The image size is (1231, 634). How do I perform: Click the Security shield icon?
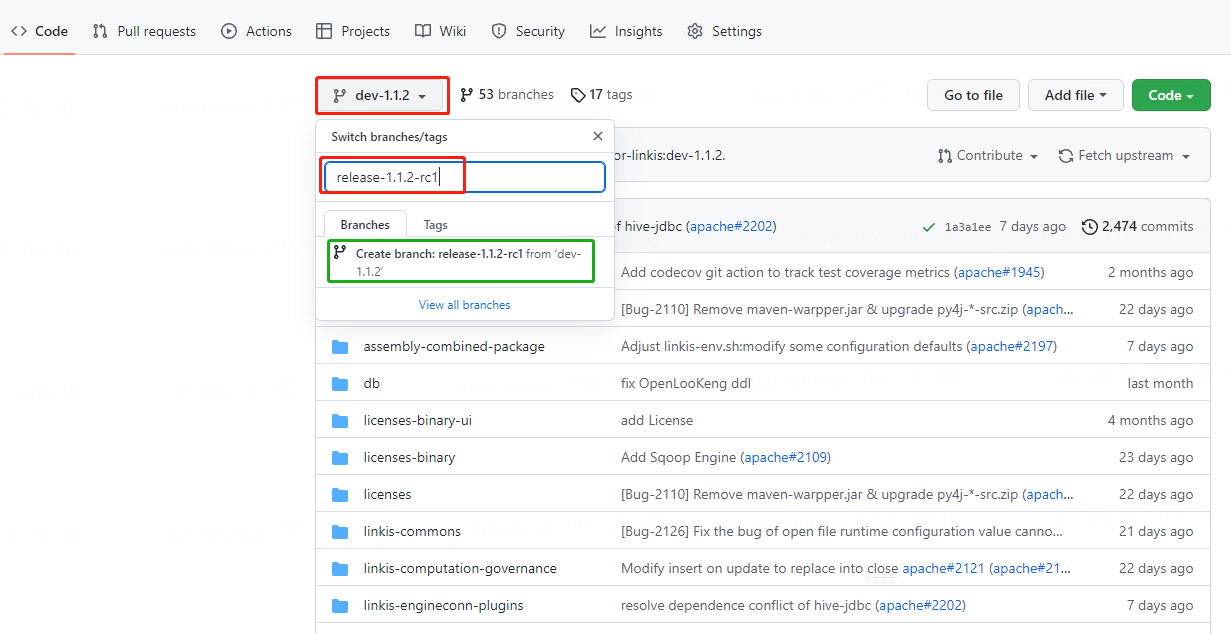[499, 31]
